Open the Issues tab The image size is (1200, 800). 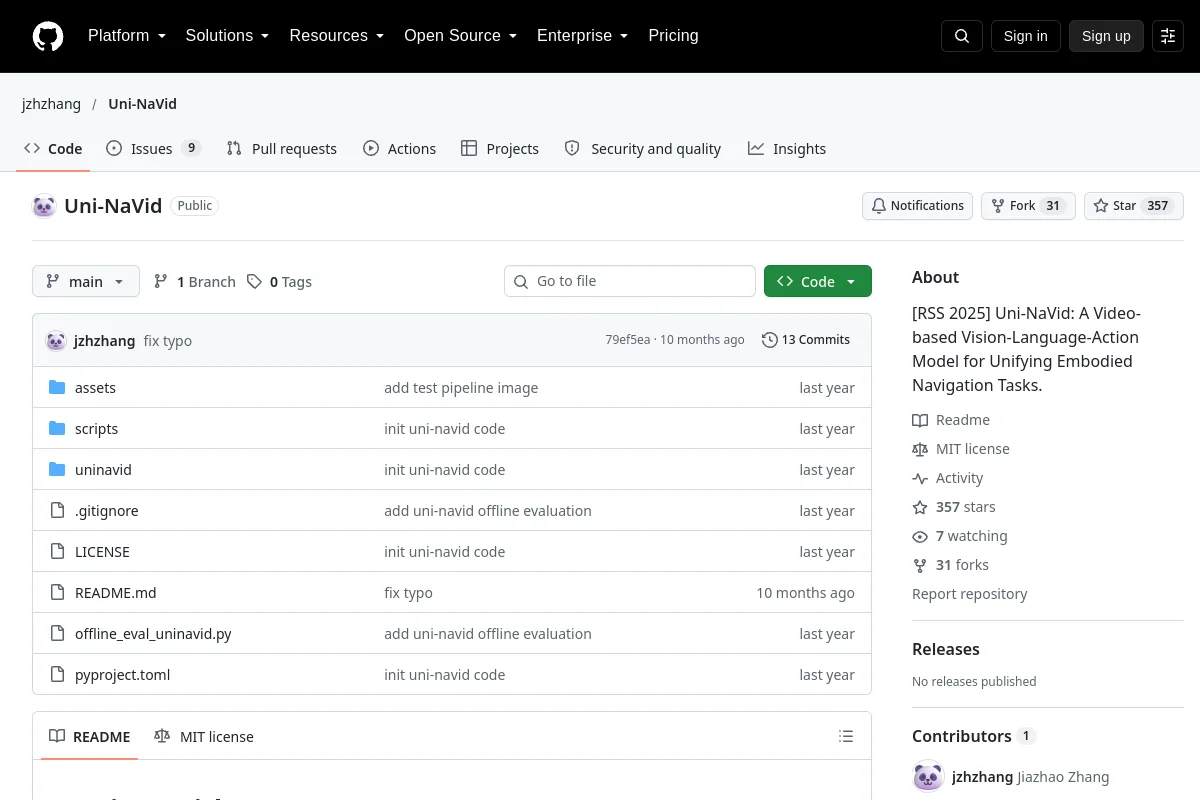(x=154, y=149)
